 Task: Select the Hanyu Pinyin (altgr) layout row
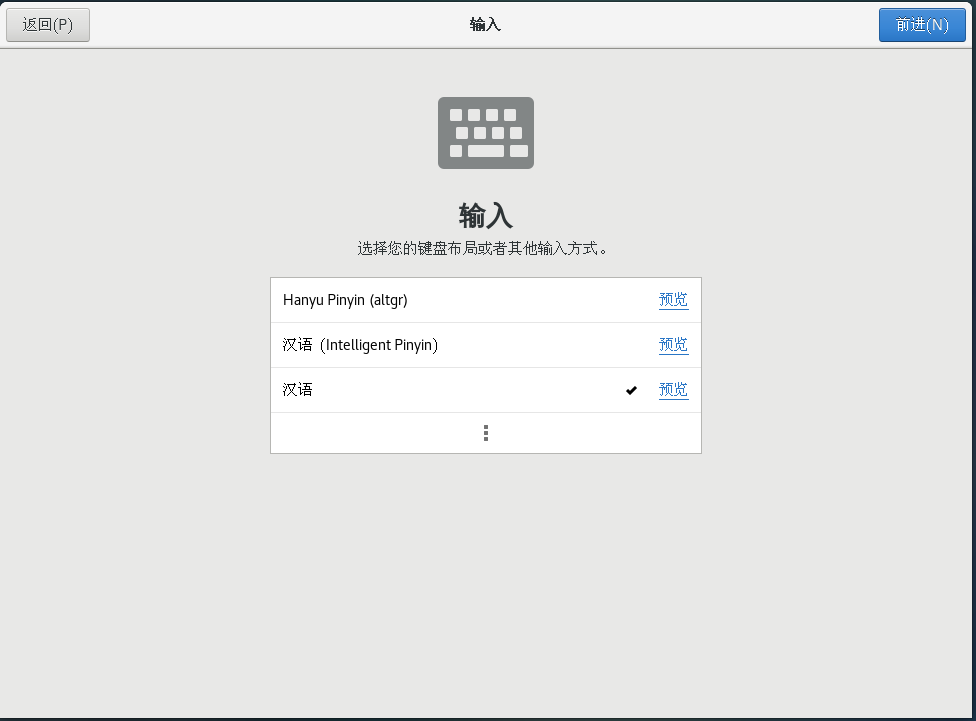coord(486,300)
